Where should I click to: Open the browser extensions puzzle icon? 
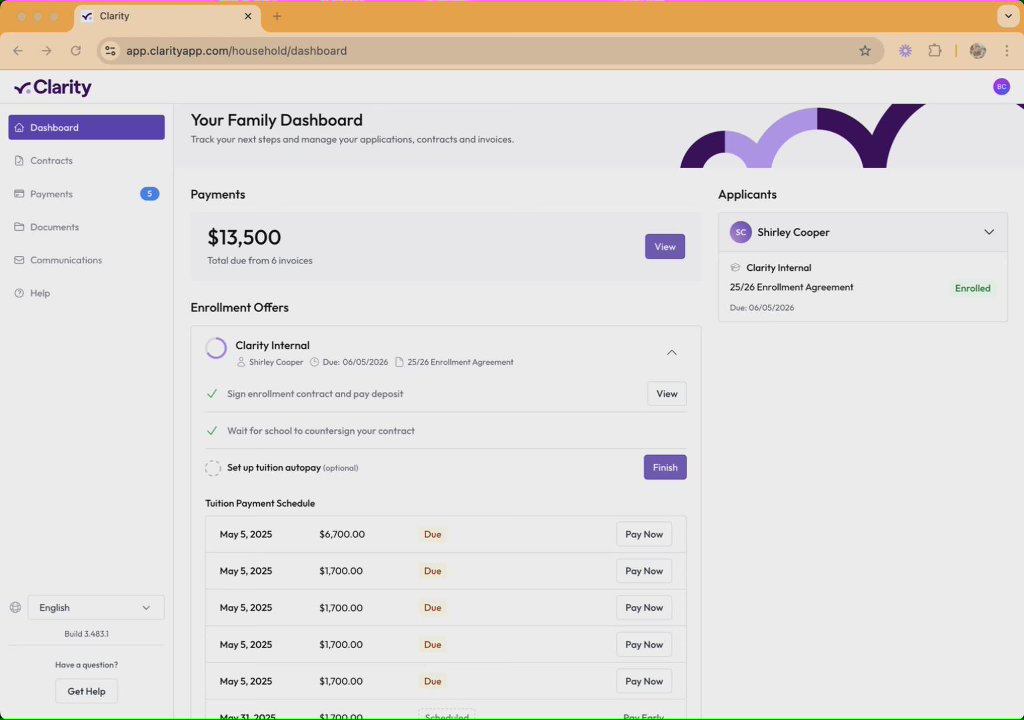(x=935, y=50)
